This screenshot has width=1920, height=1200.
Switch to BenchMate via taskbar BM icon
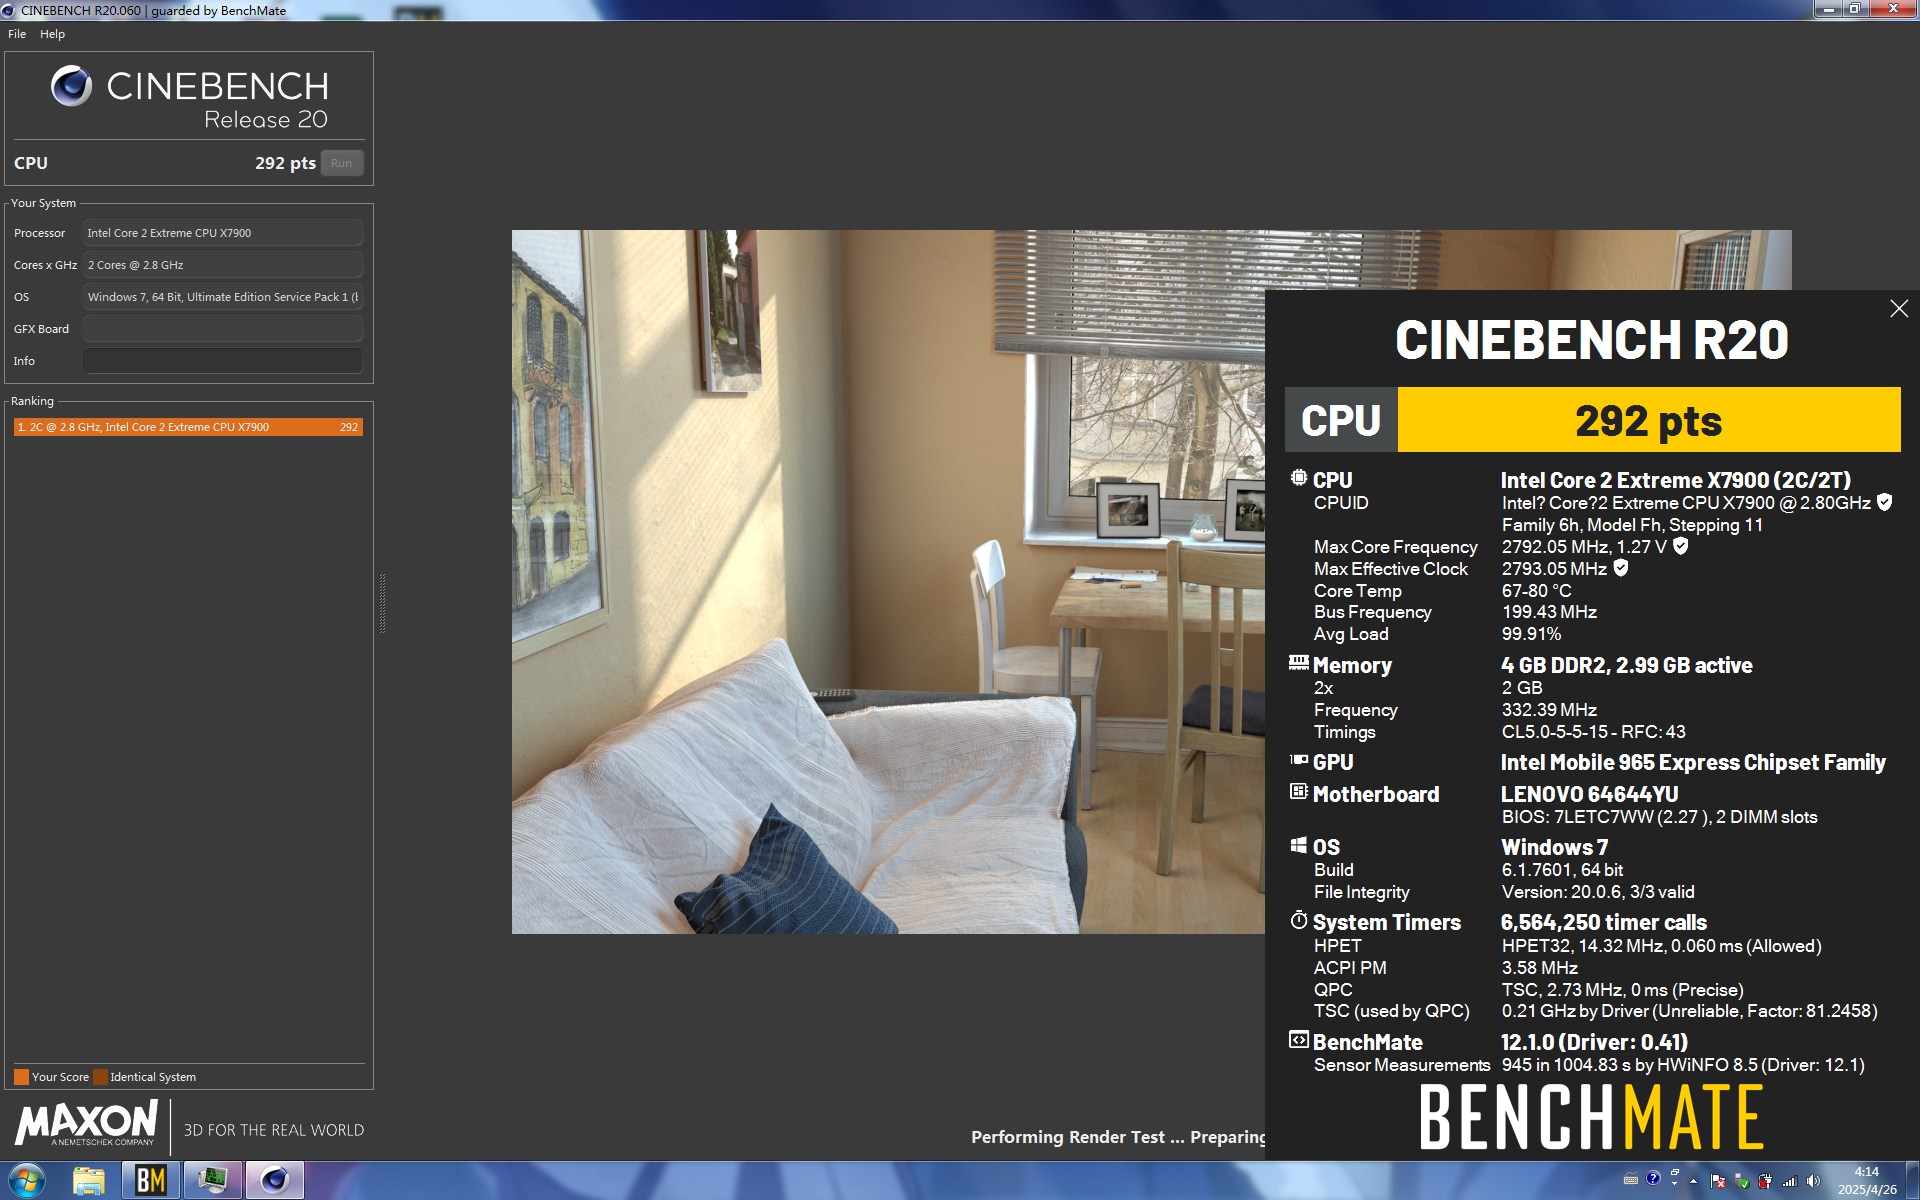[x=151, y=1181]
